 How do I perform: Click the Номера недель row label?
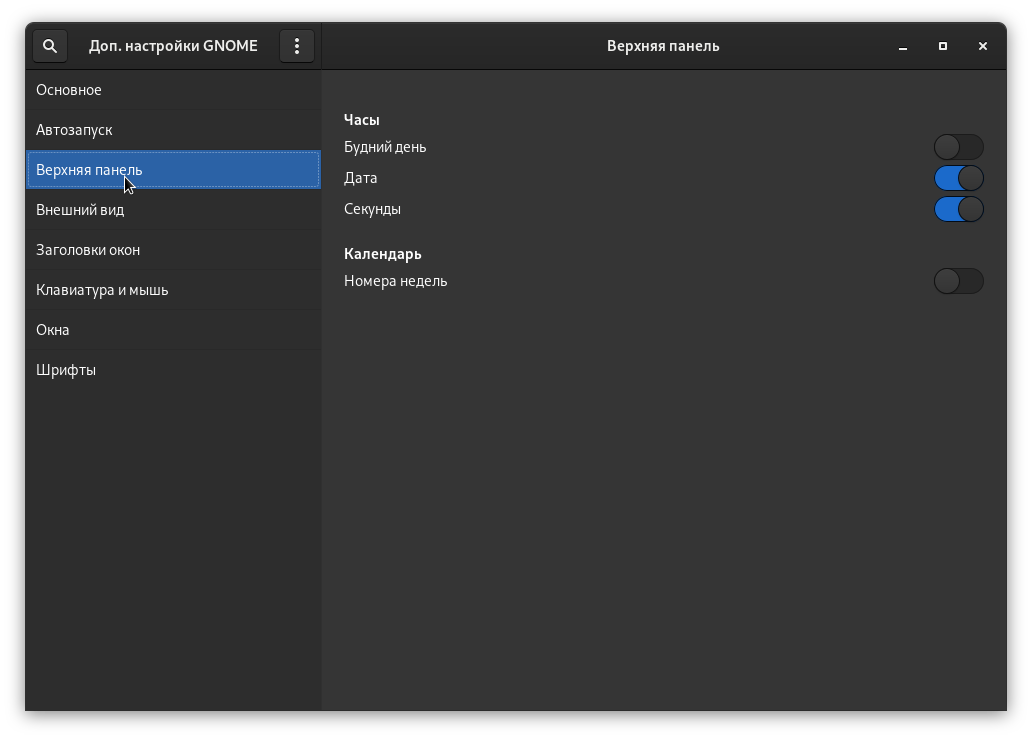(x=396, y=281)
